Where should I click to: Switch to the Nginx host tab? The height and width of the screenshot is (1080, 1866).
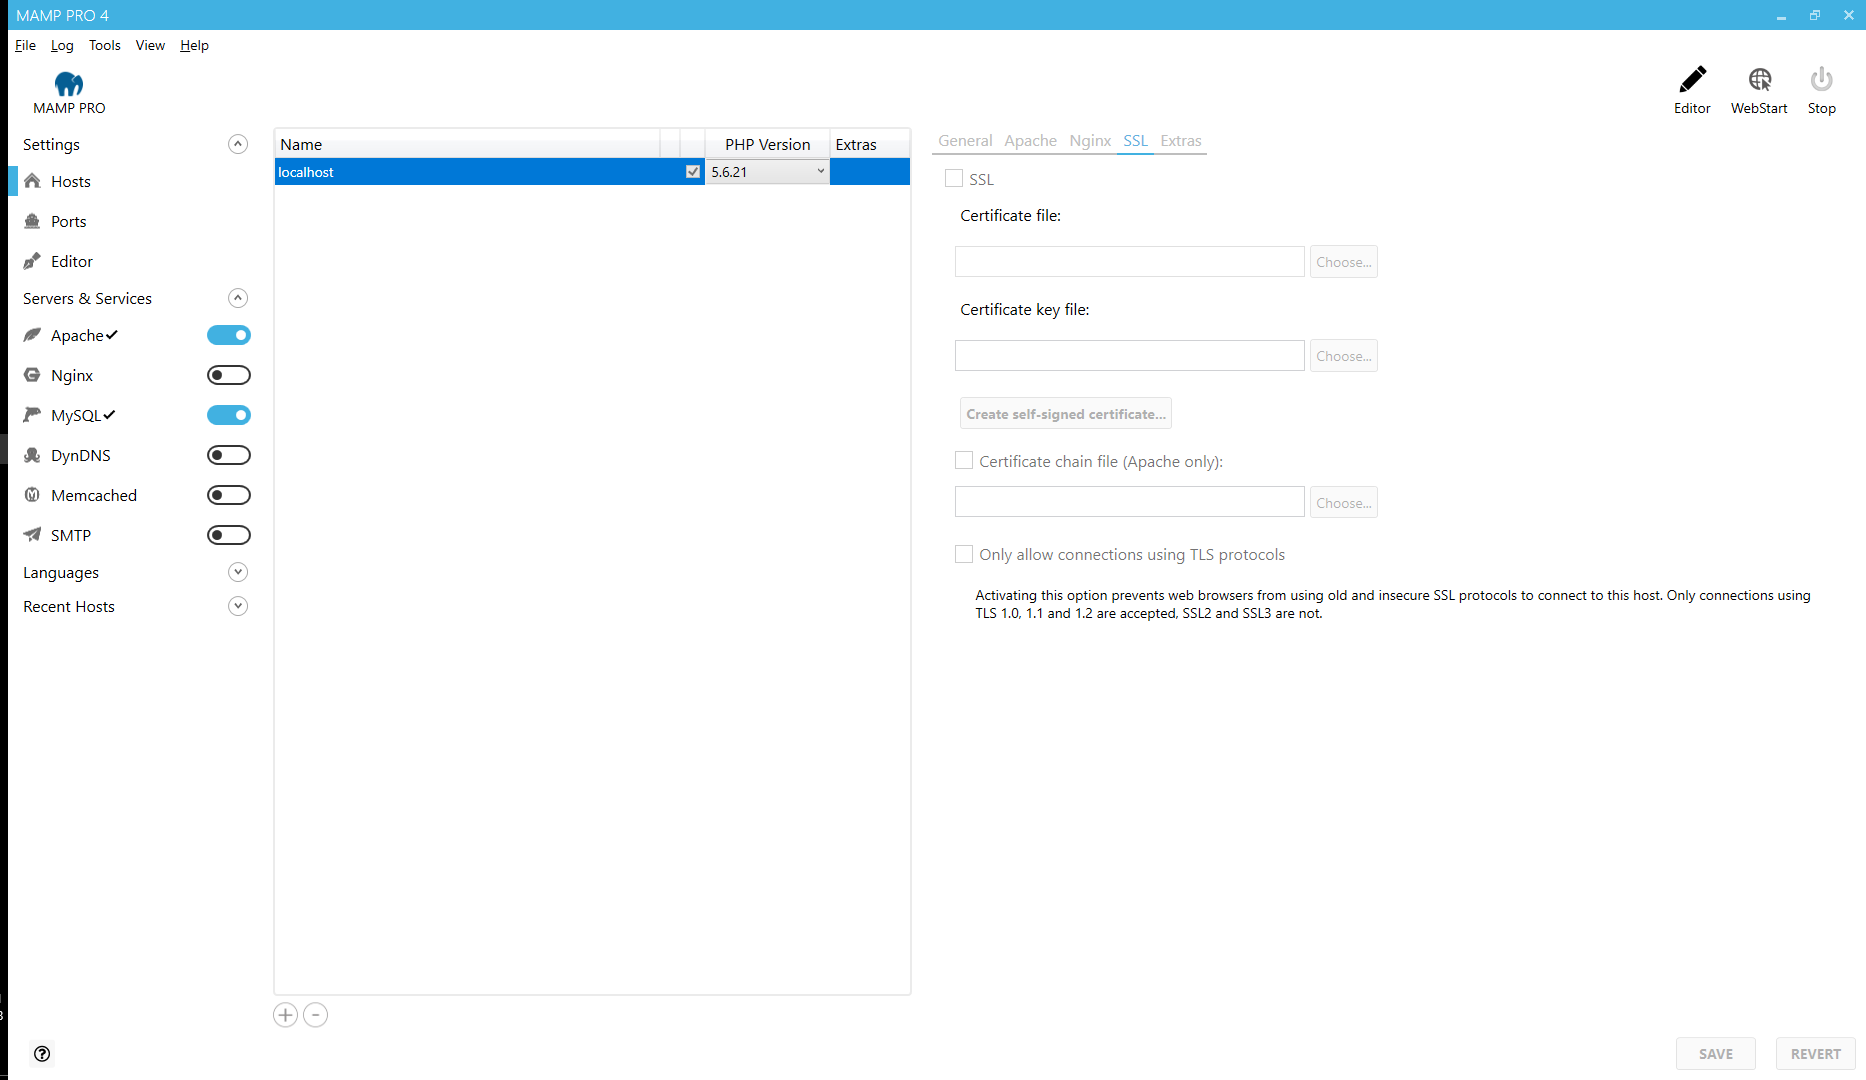click(1090, 141)
